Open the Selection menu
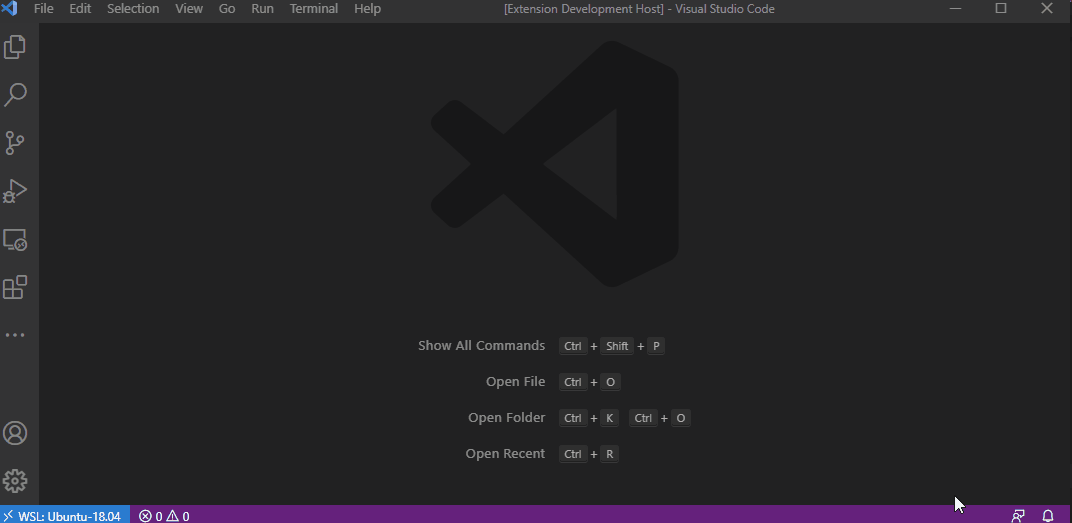1072x523 pixels. coord(133,9)
